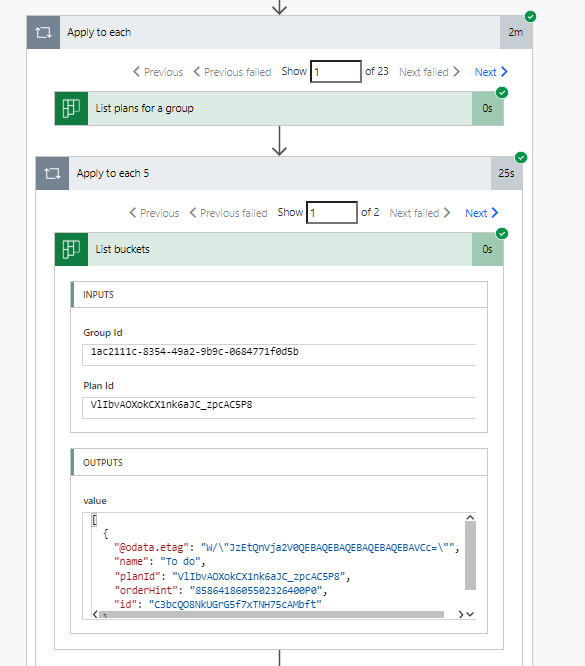Click the 25s duration badge
The width and height of the screenshot is (585, 666).
pos(506,173)
